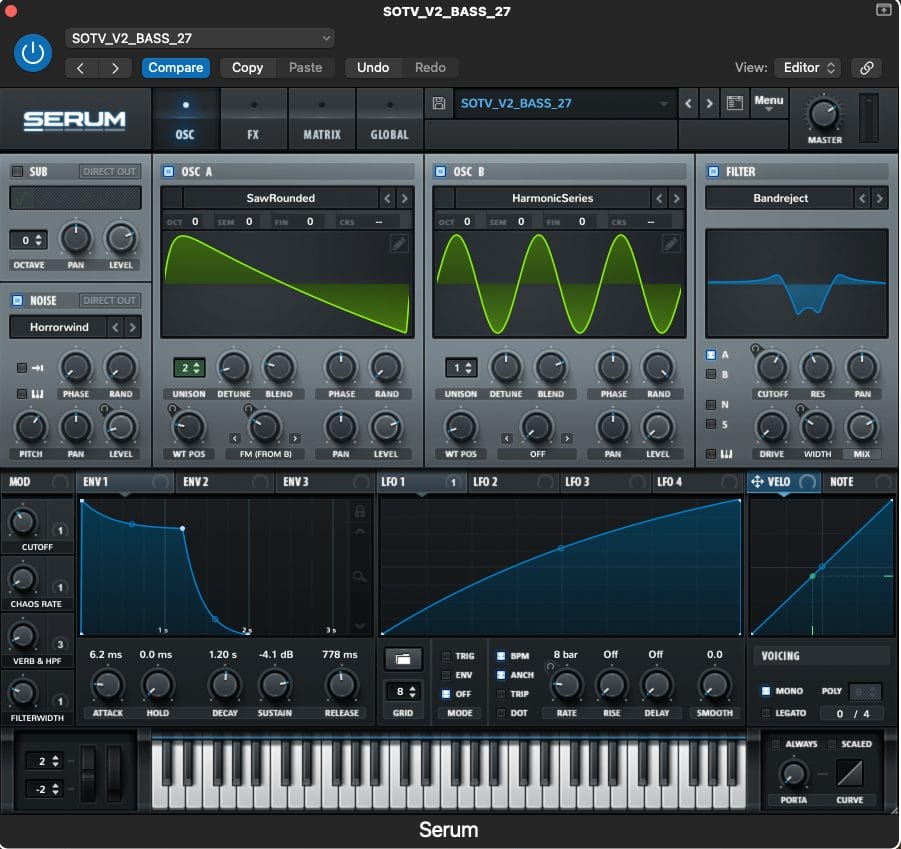
Task: Click the link sidechain icon
Action: click(867, 68)
